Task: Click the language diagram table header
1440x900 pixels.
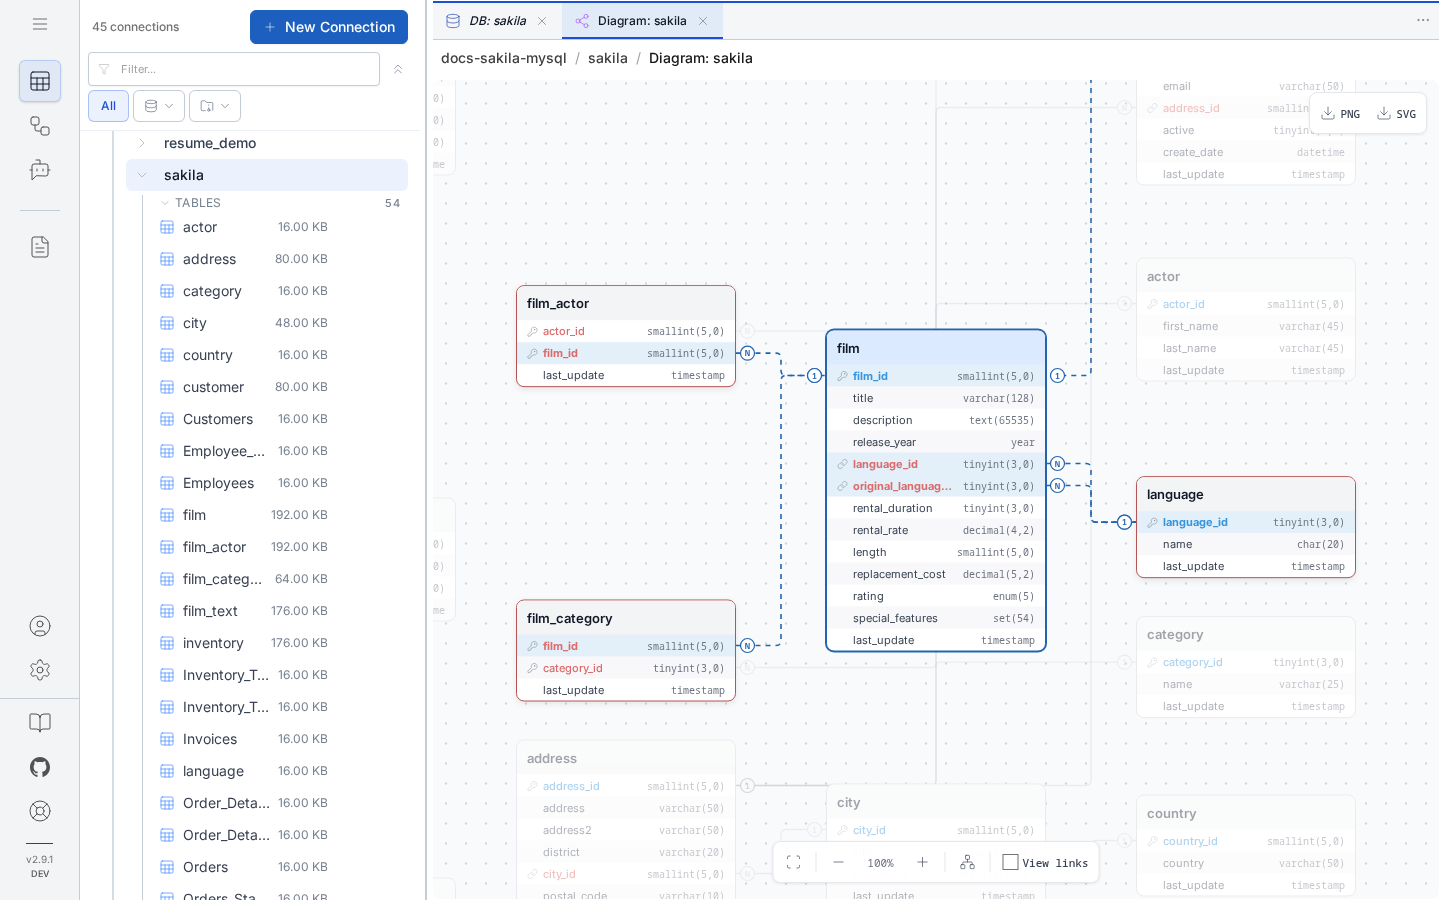Action: [x=1246, y=494]
